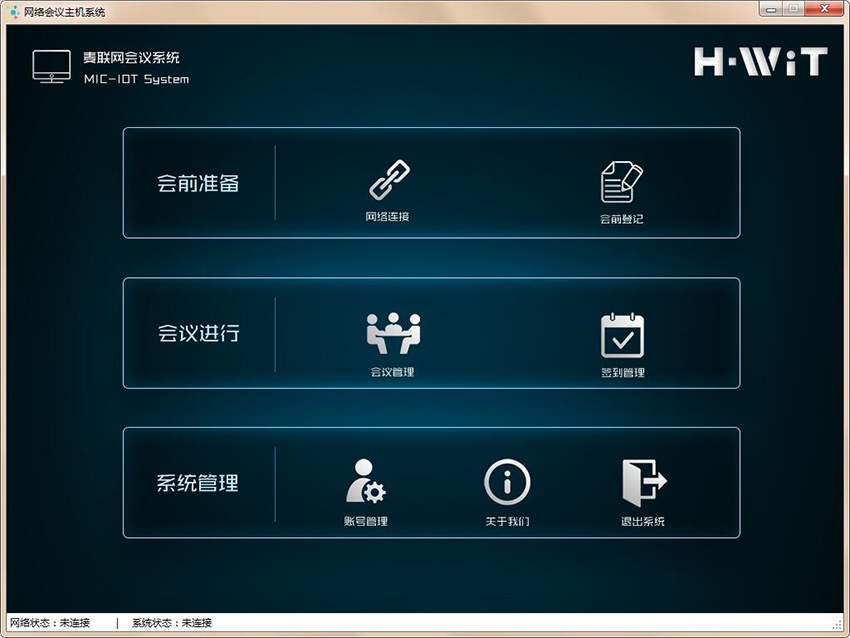Click the 会前登记 text label

(621, 219)
